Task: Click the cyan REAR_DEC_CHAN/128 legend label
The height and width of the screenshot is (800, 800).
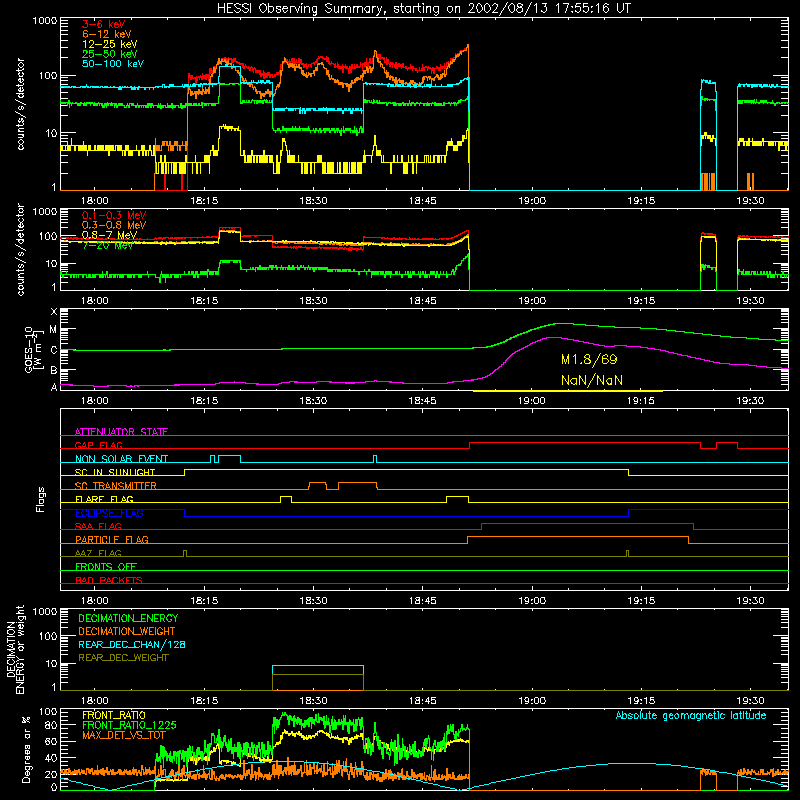Action: pos(132,644)
